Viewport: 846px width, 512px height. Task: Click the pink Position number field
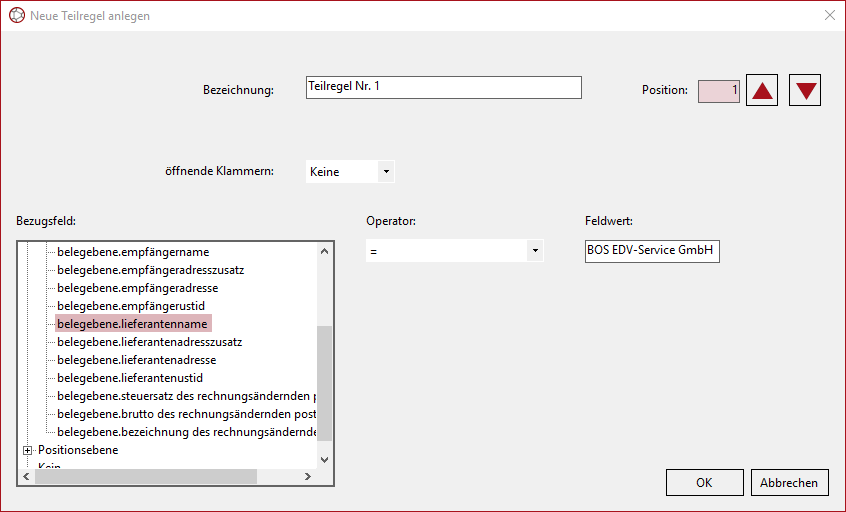(x=718, y=90)
